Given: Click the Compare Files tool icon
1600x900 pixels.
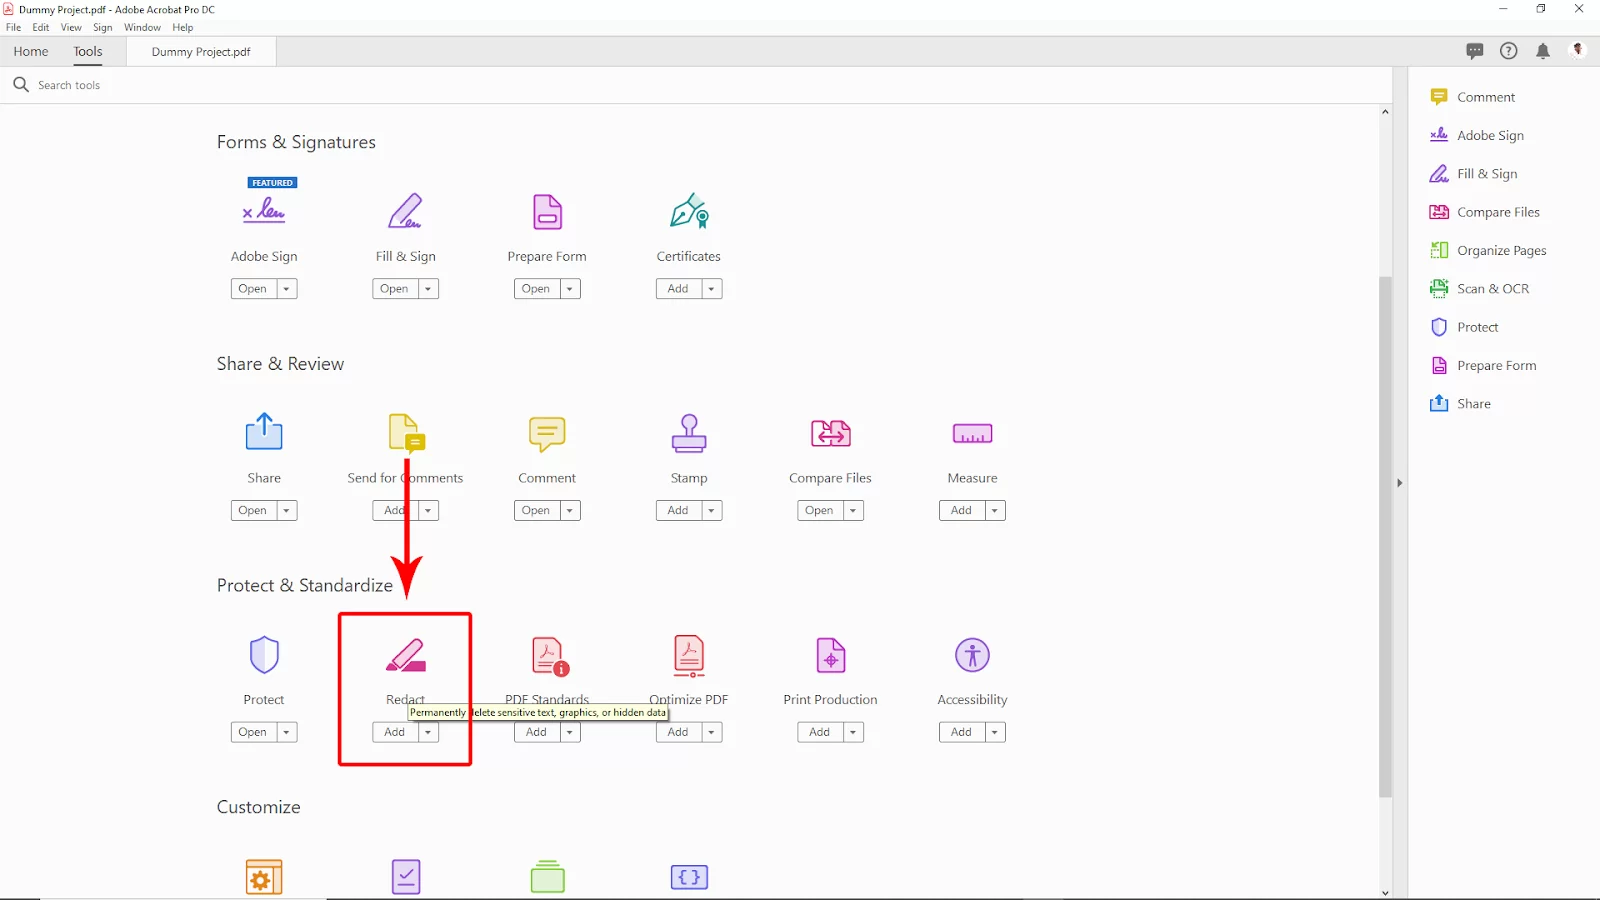Looking at the screenshot, I should tap(831, 433).
